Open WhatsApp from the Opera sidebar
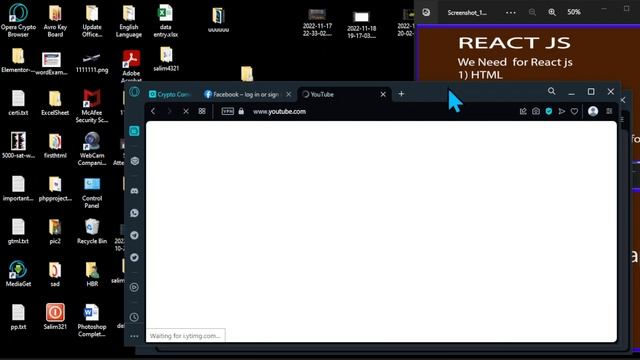The width and height of the screenshot is (640, 360). pos(134,213)
